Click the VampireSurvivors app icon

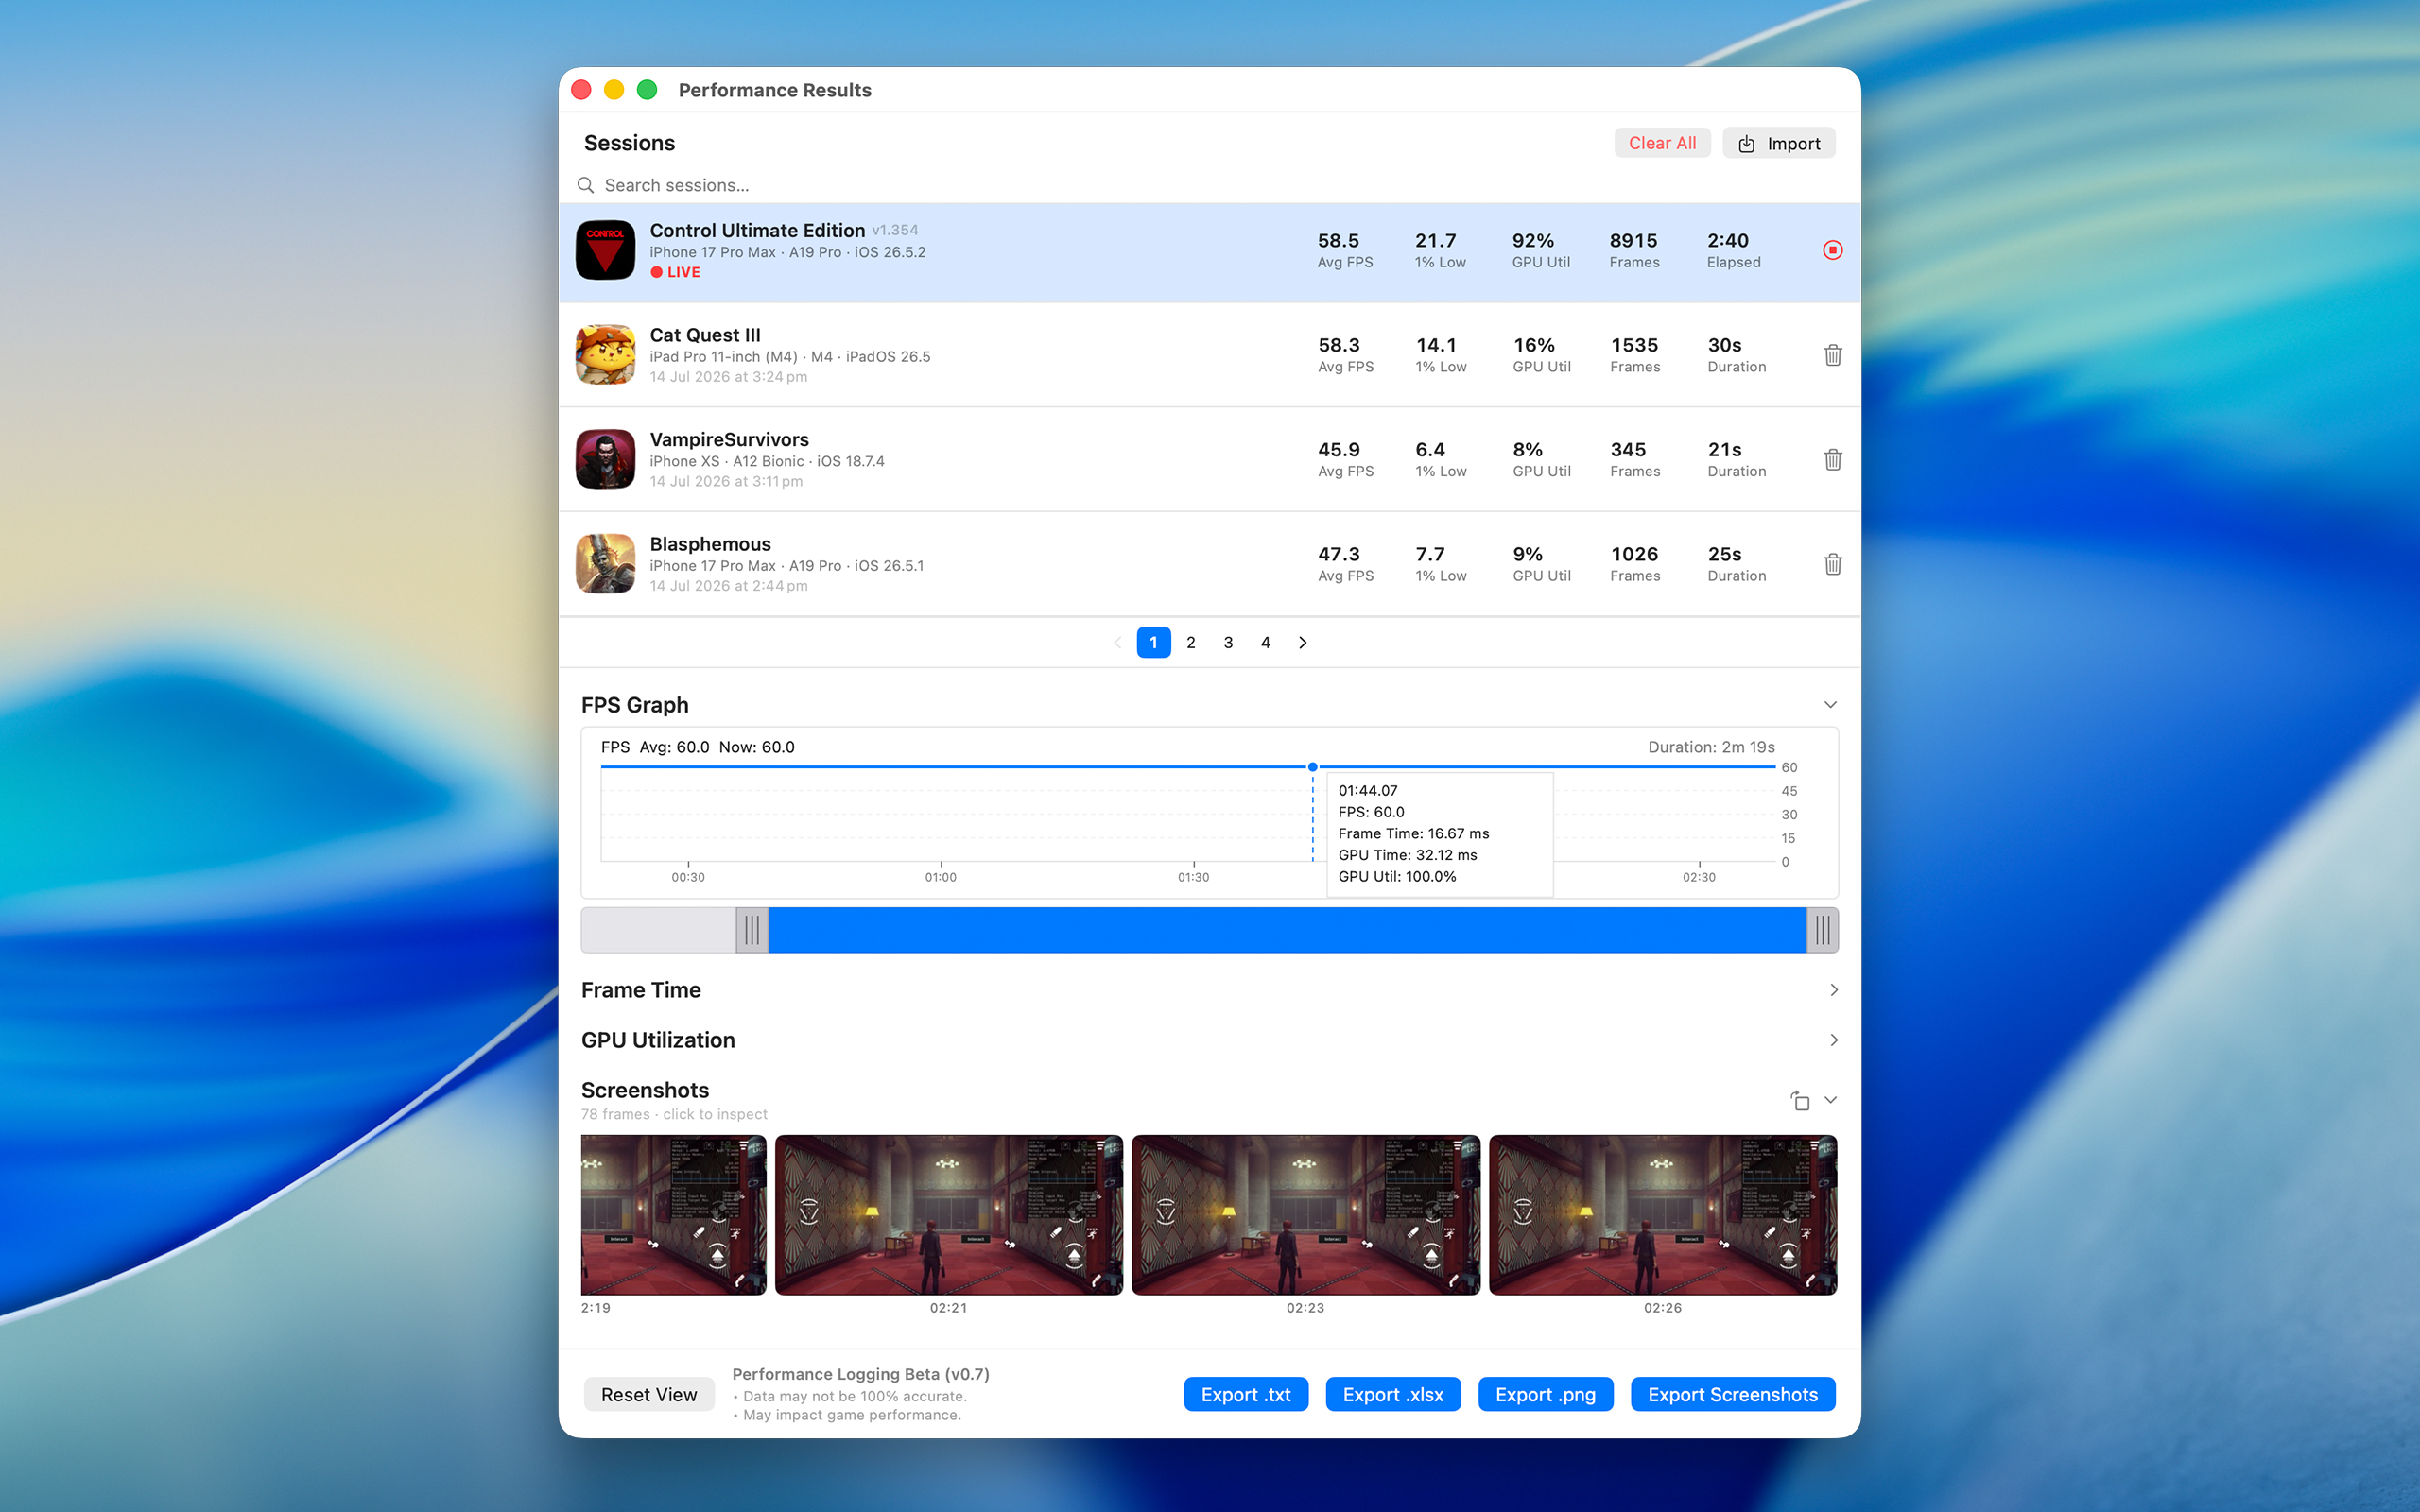(x=605, y=459)
